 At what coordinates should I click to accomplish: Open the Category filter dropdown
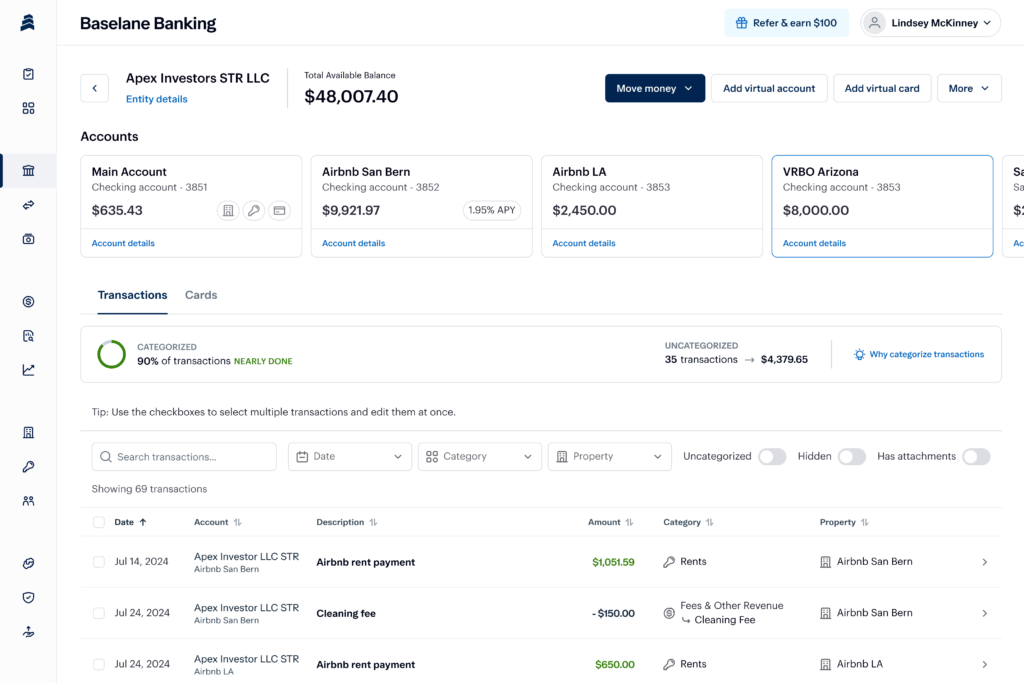(x=479, y=456)
